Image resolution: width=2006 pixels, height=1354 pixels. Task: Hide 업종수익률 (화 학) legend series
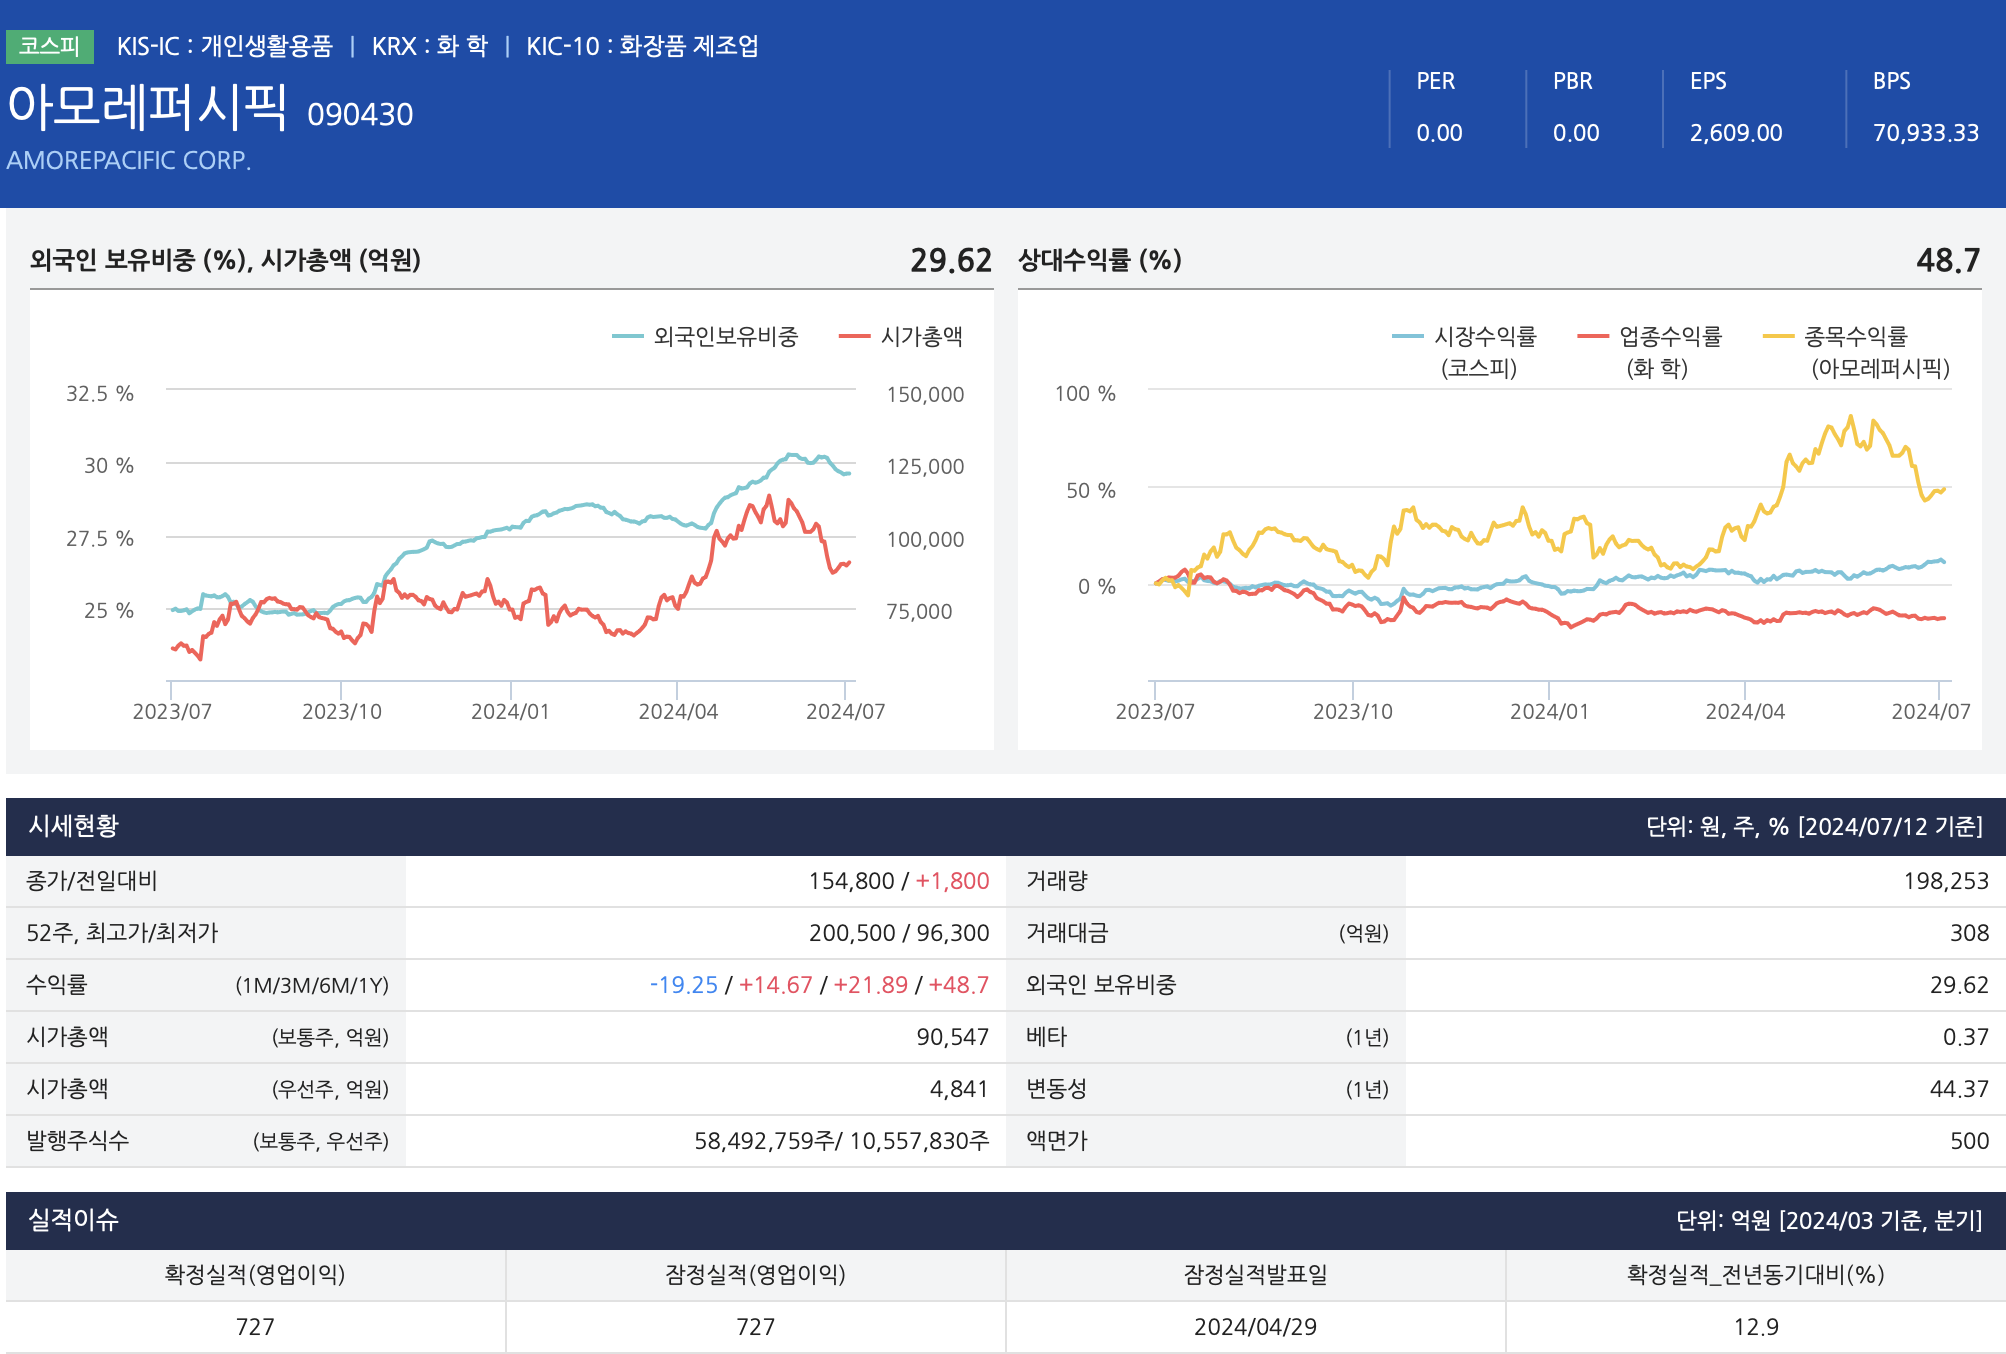pos(1669,337)
